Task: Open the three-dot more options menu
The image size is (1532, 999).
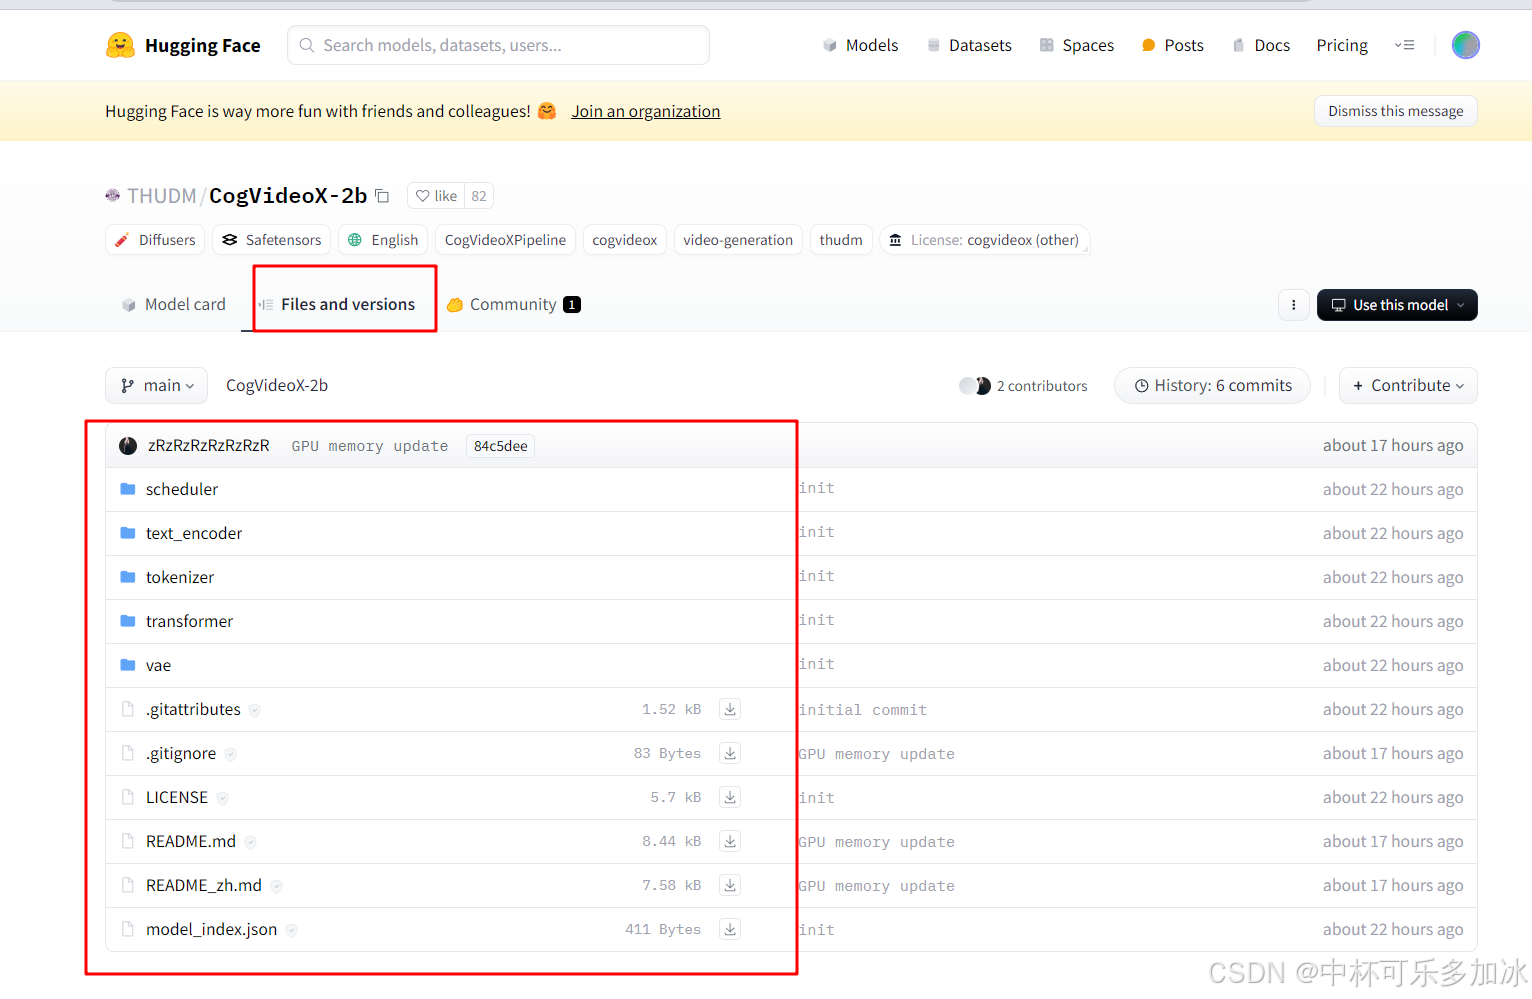Action: (x=1294, y=305)
